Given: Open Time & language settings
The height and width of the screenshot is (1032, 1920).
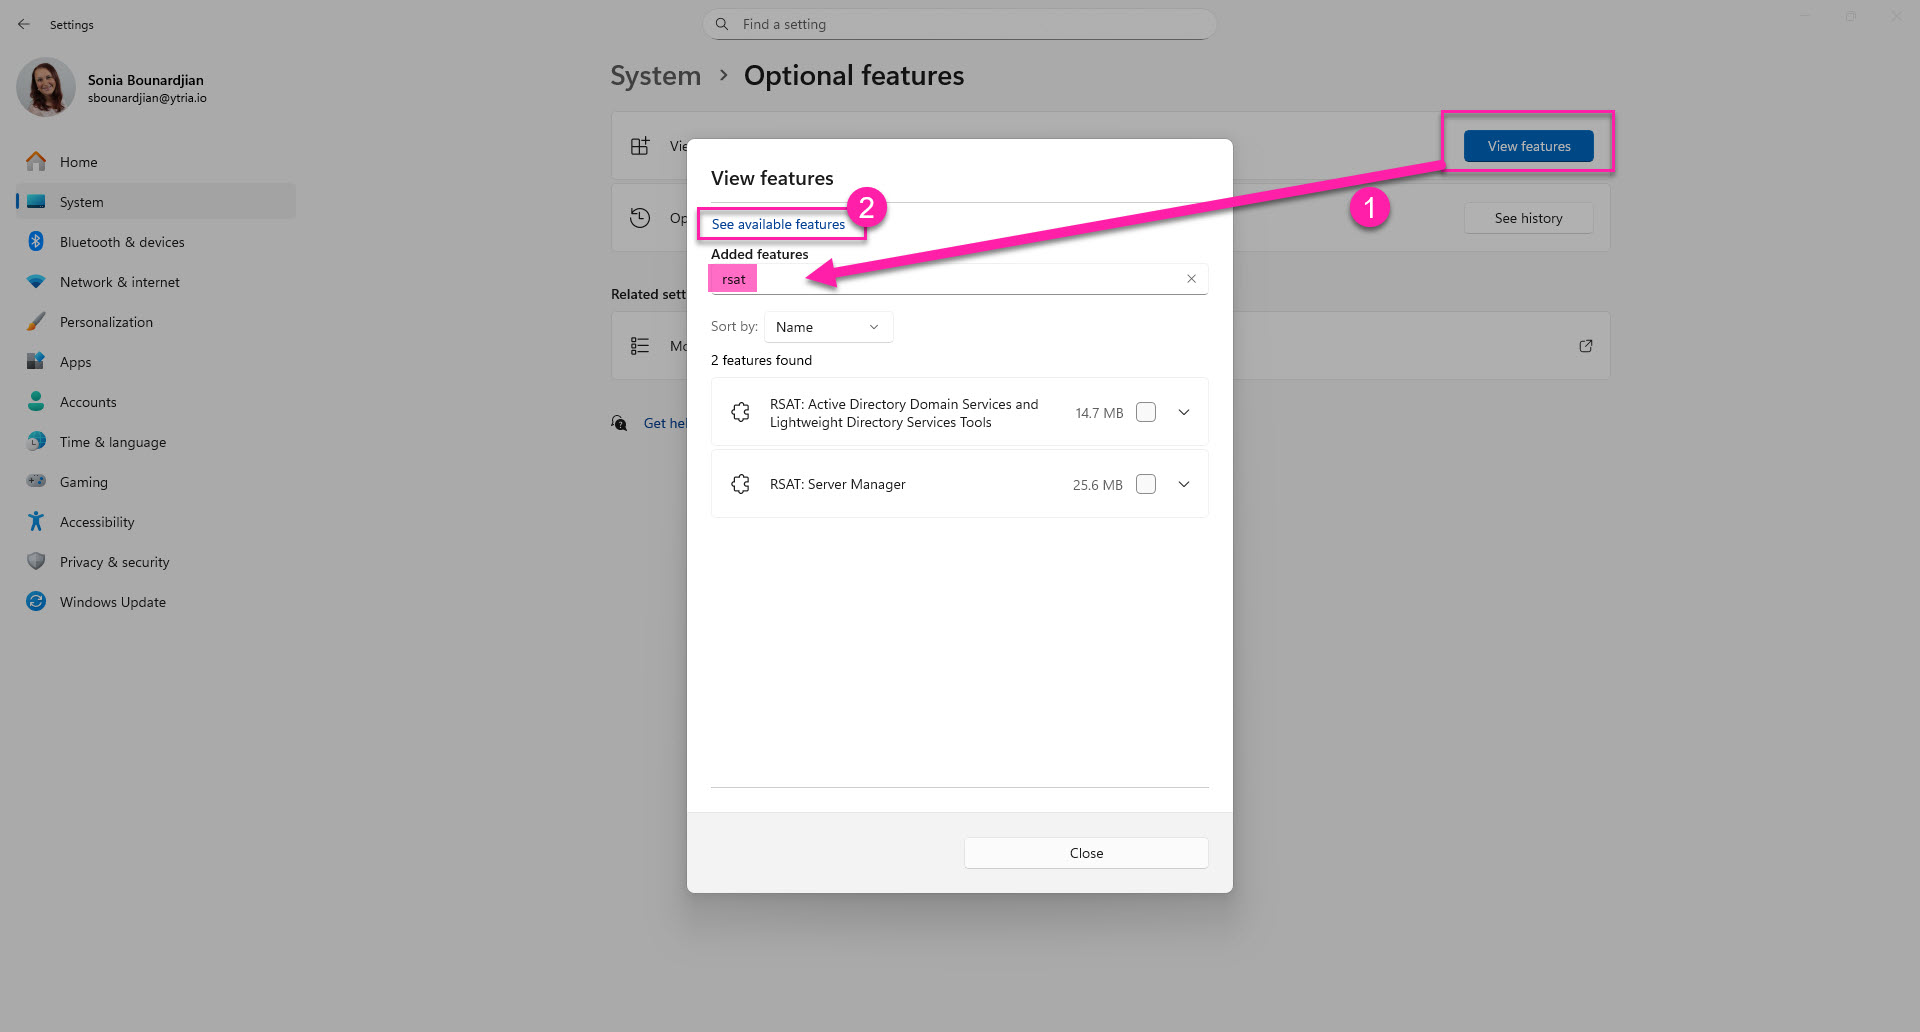Looking at the screenshot, I should click(113, 442).
